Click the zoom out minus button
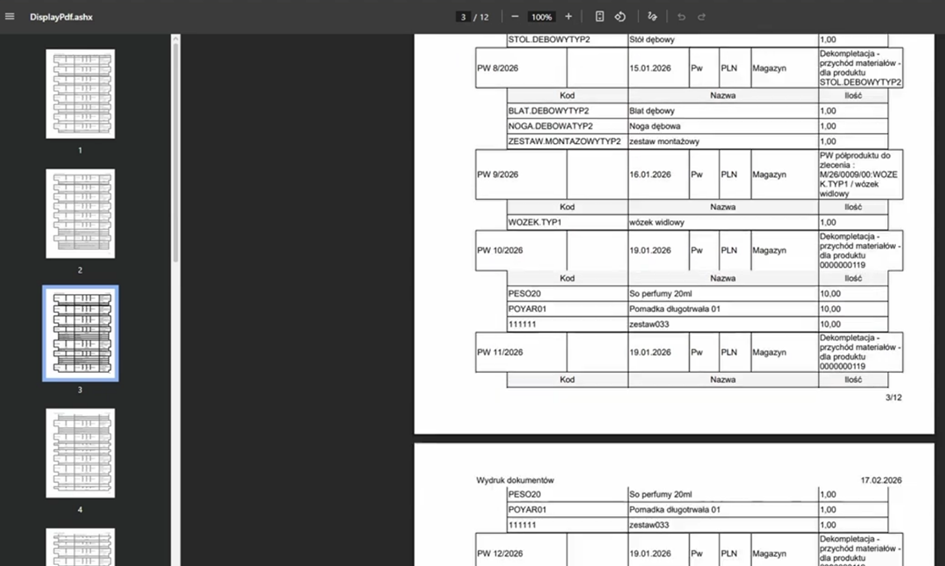 coord(515,17)
